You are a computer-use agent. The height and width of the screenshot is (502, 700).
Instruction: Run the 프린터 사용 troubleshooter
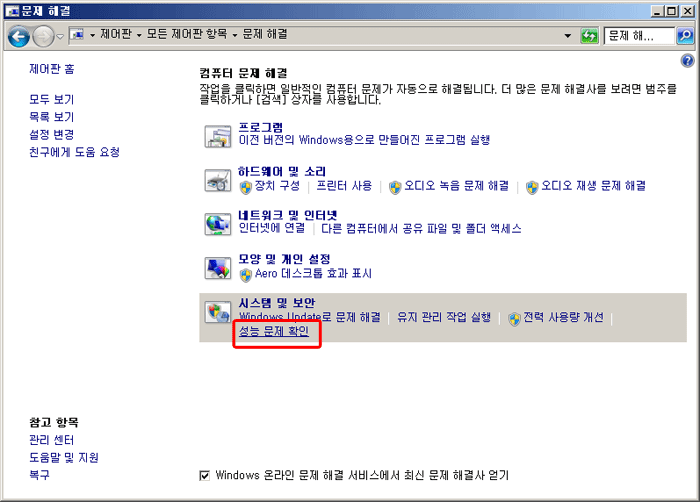pyautogui.click(x=344, y=186)
